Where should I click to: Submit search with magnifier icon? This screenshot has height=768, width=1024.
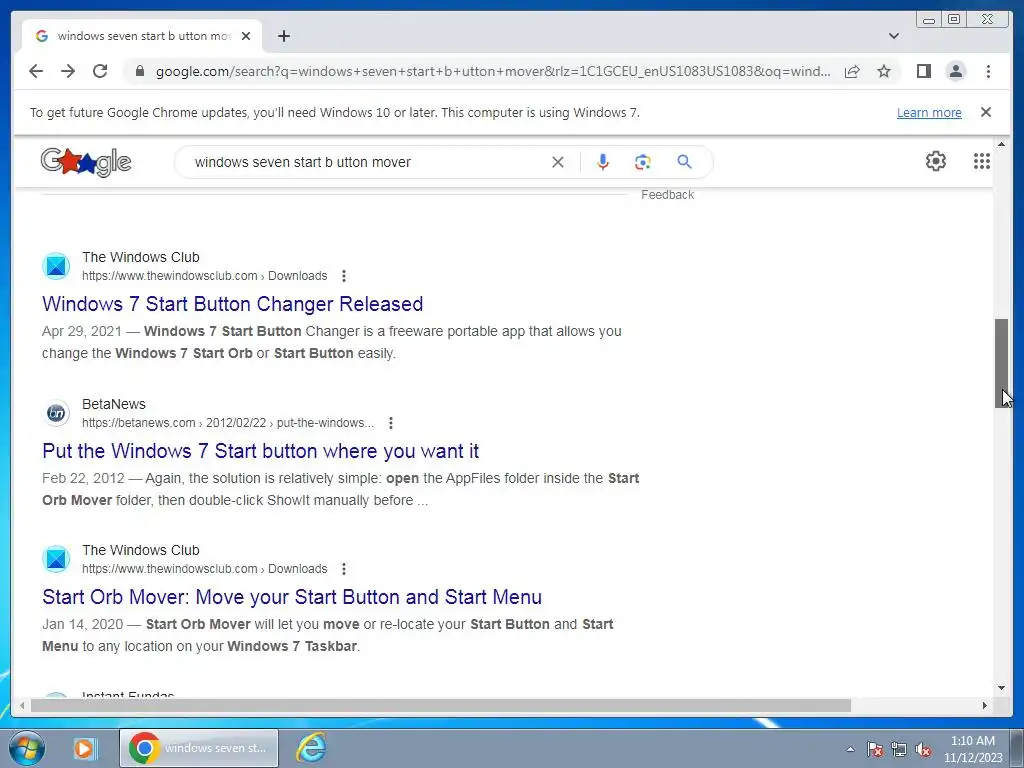tap(684, 162)
